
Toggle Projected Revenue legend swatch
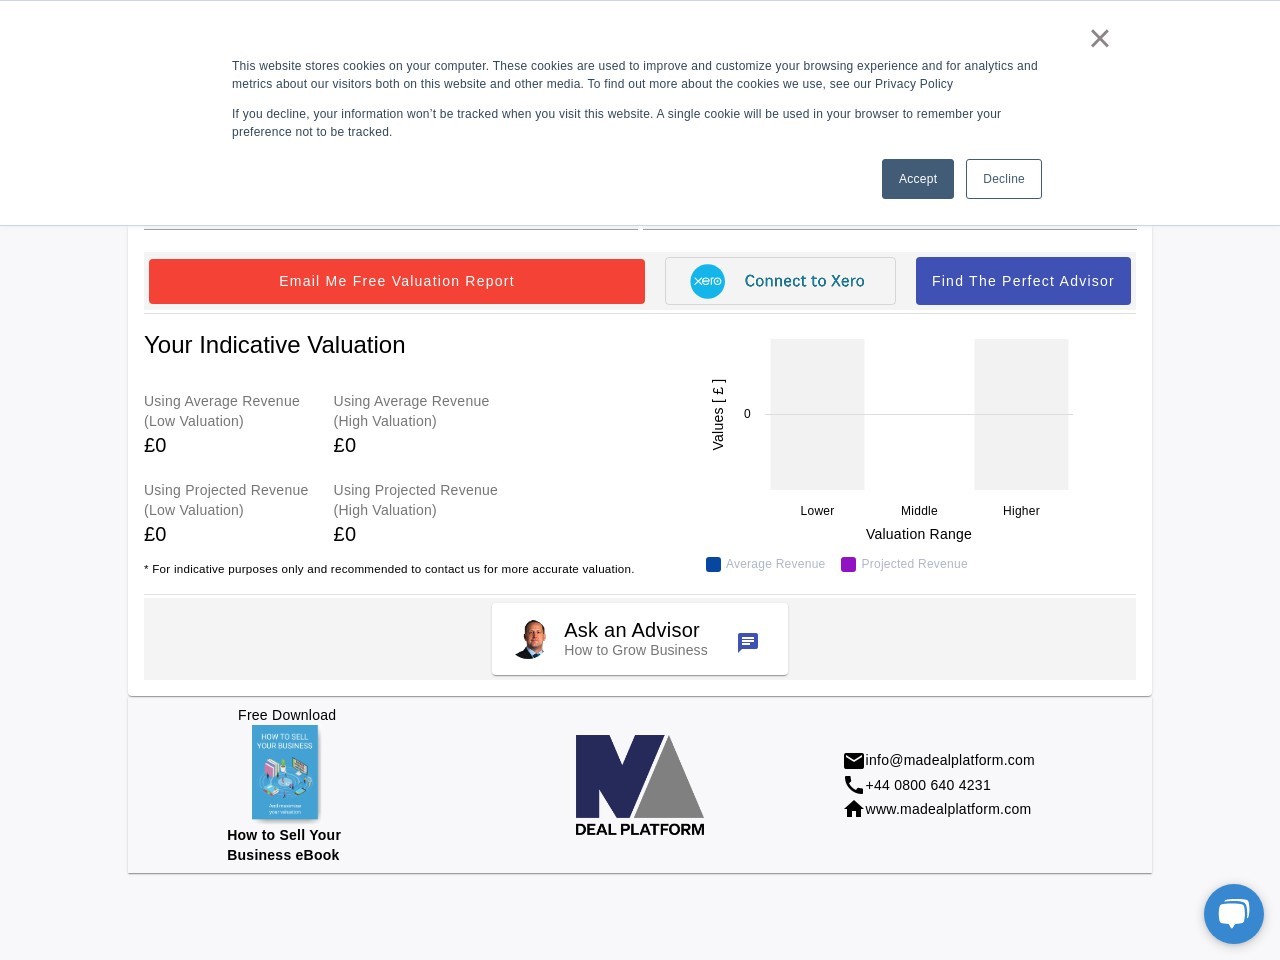(848, 564)
